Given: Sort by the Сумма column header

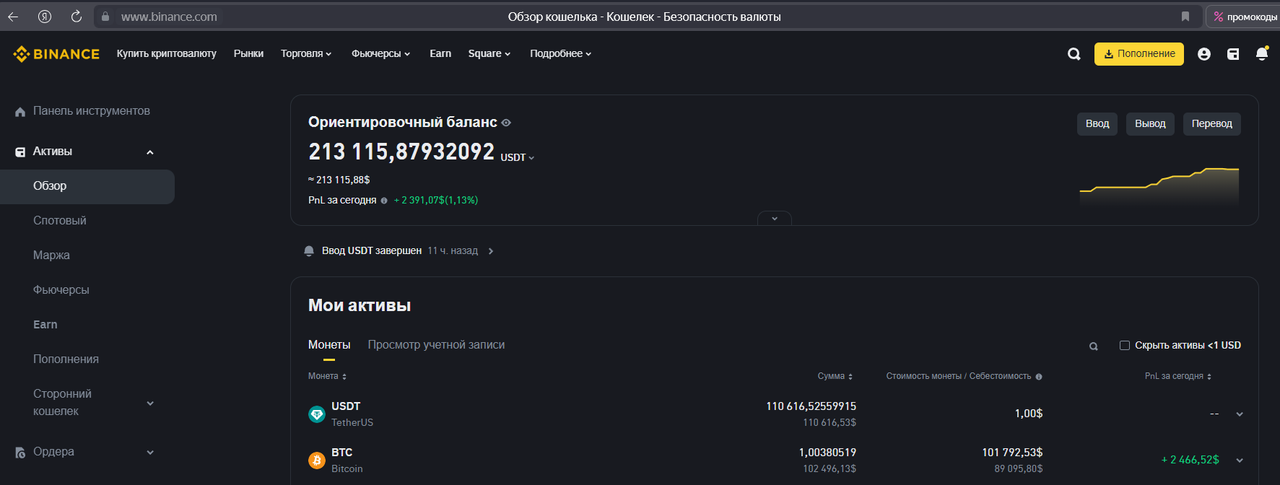Looking at the screenshot, I should [x=835, y=377].
